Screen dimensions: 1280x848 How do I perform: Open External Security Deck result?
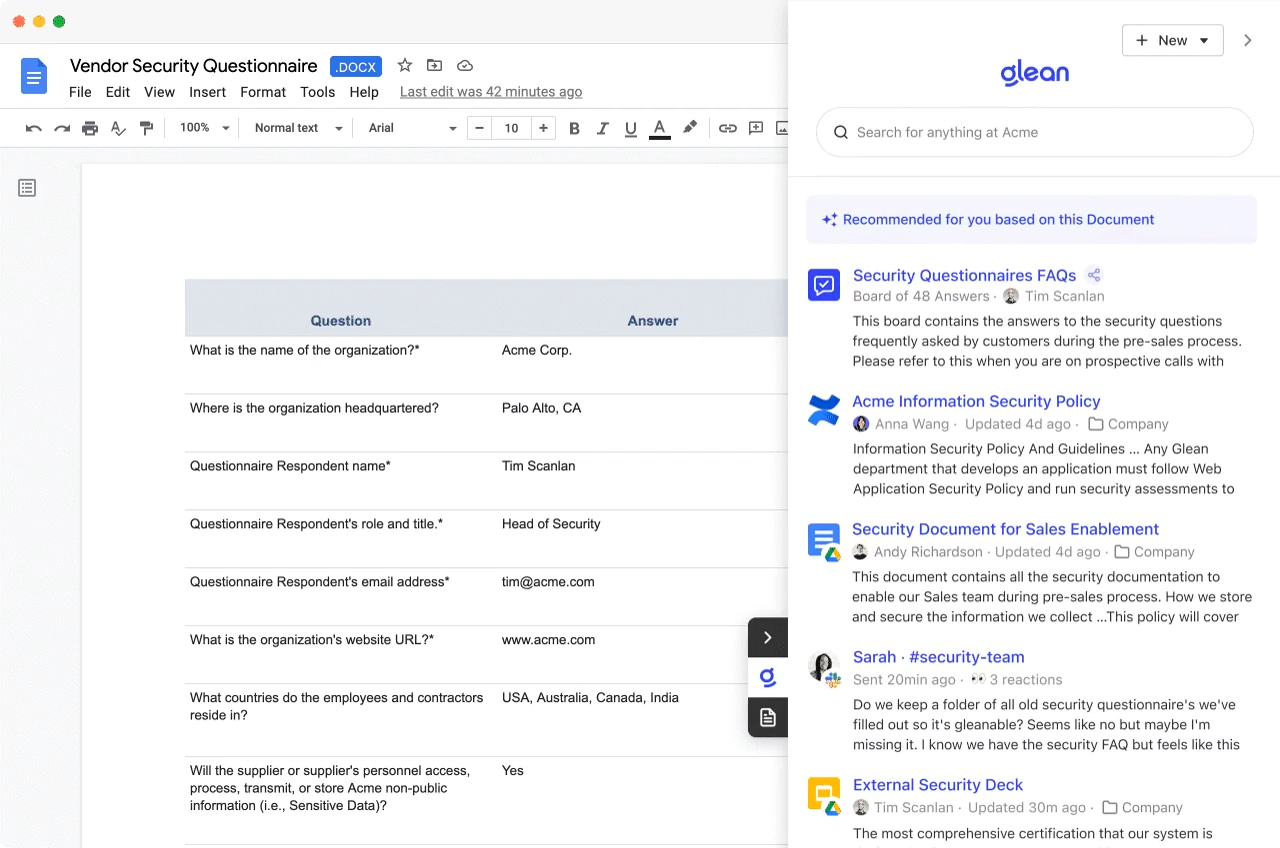(x=938, y=785)
